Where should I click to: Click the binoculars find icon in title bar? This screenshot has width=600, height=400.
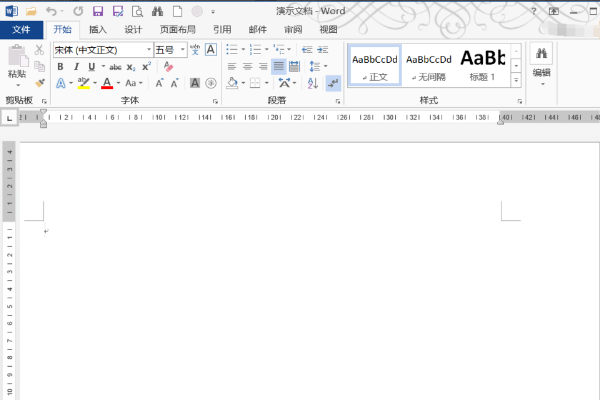[157, 11]
